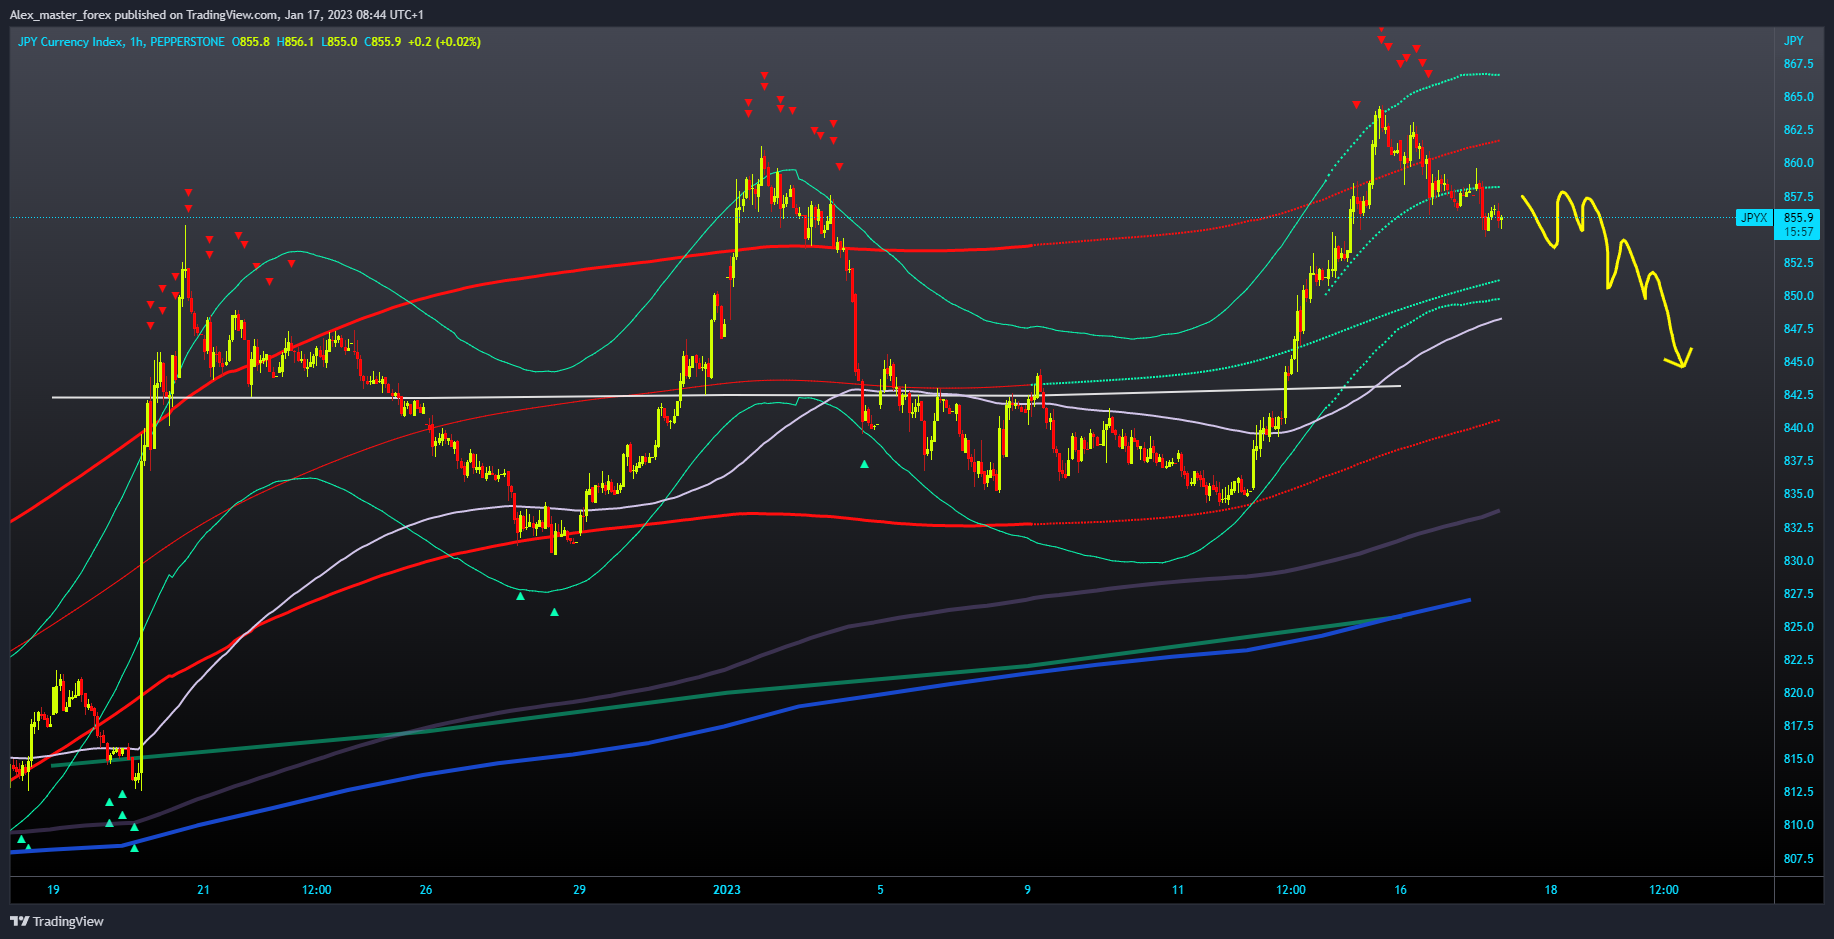Click the 817.5 price axis label
The height and width of the screenshot is (939, 1834).
tap(1798, 726)
